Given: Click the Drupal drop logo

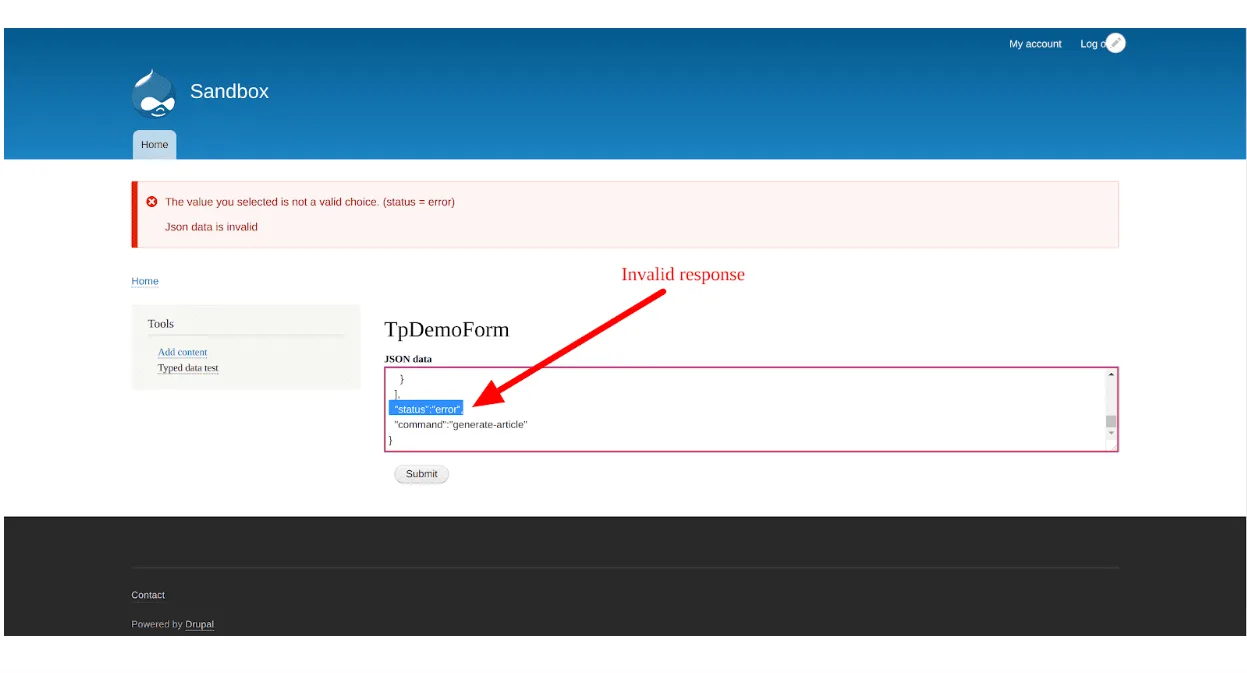Looking at the screenshot, I should [x=154, y=94].
